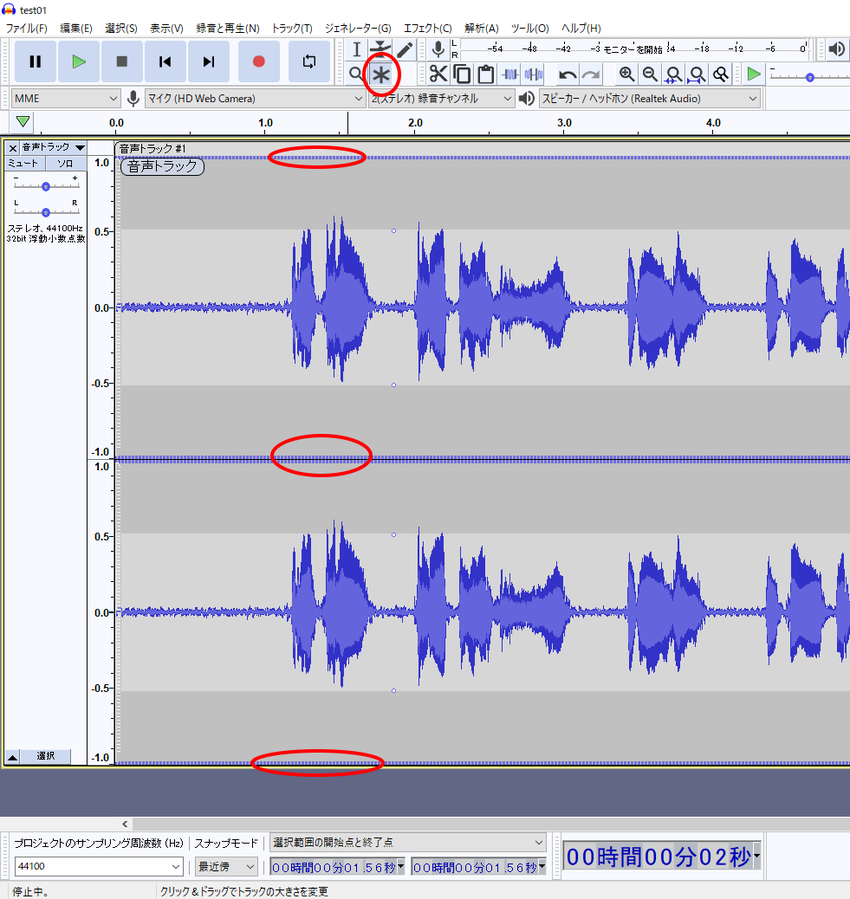Click the 選択 button in track panel
Screen dimensions: 850x899
point(46,757)
